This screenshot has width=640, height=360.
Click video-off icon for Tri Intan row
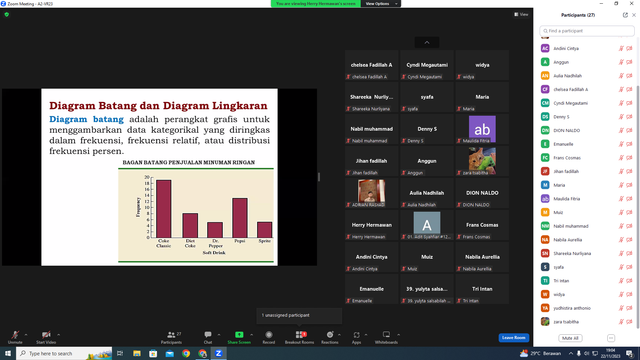pos(629,281)
